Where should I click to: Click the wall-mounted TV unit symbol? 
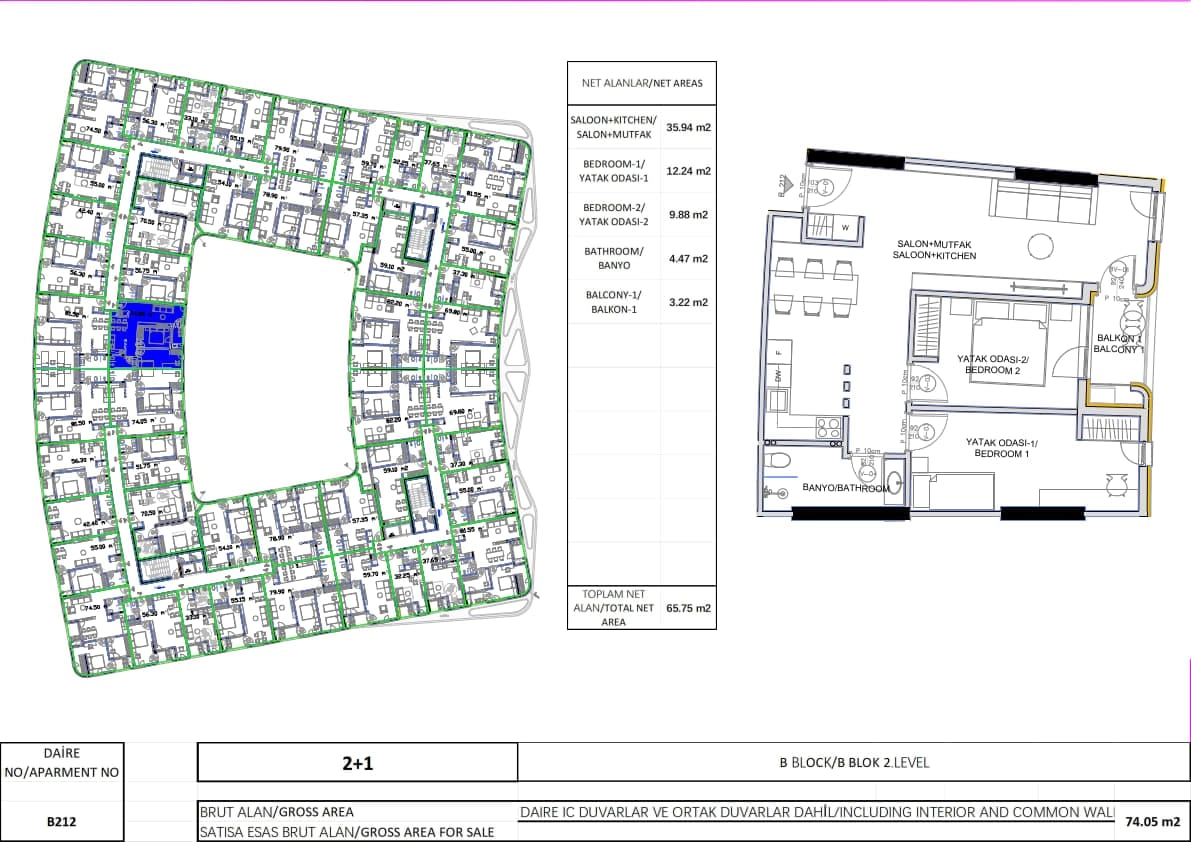coord(1039,287)
